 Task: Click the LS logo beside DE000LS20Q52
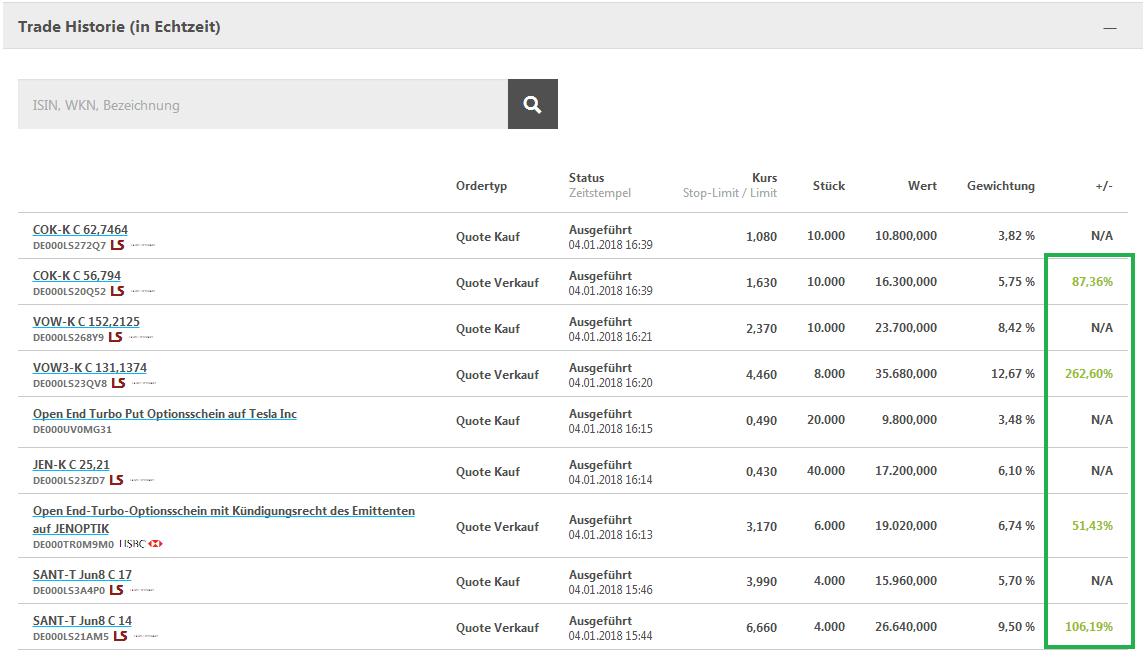[x=117, y=291]
